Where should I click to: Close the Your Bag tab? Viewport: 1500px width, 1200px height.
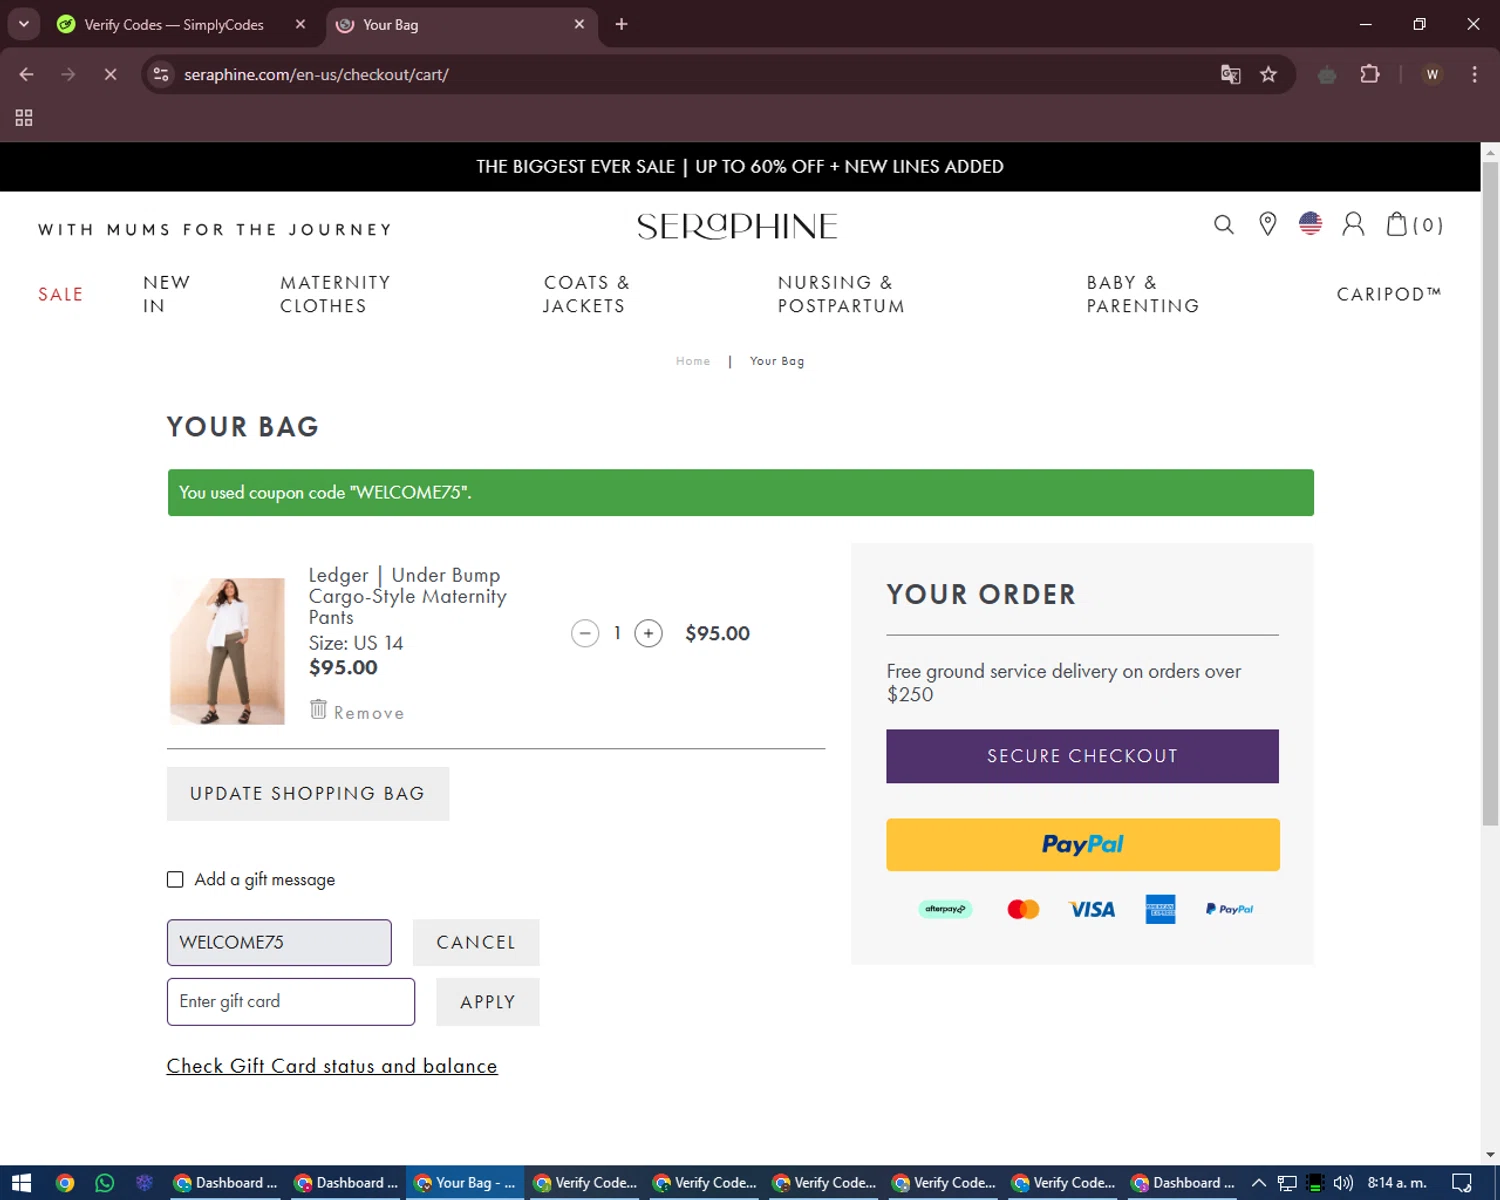579,24
